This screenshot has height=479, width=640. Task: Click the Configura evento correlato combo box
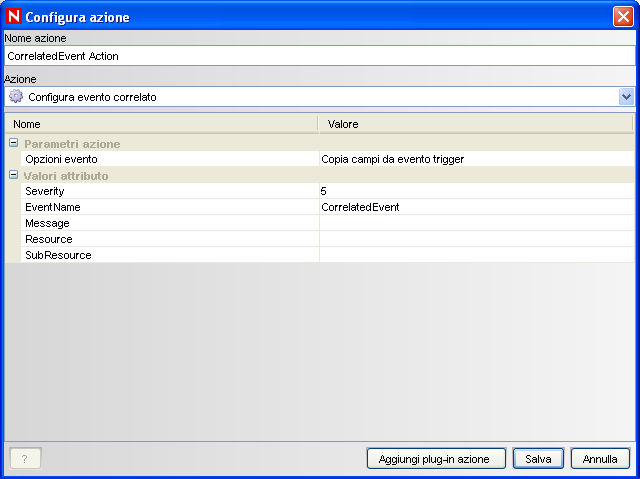coord(320,97)
